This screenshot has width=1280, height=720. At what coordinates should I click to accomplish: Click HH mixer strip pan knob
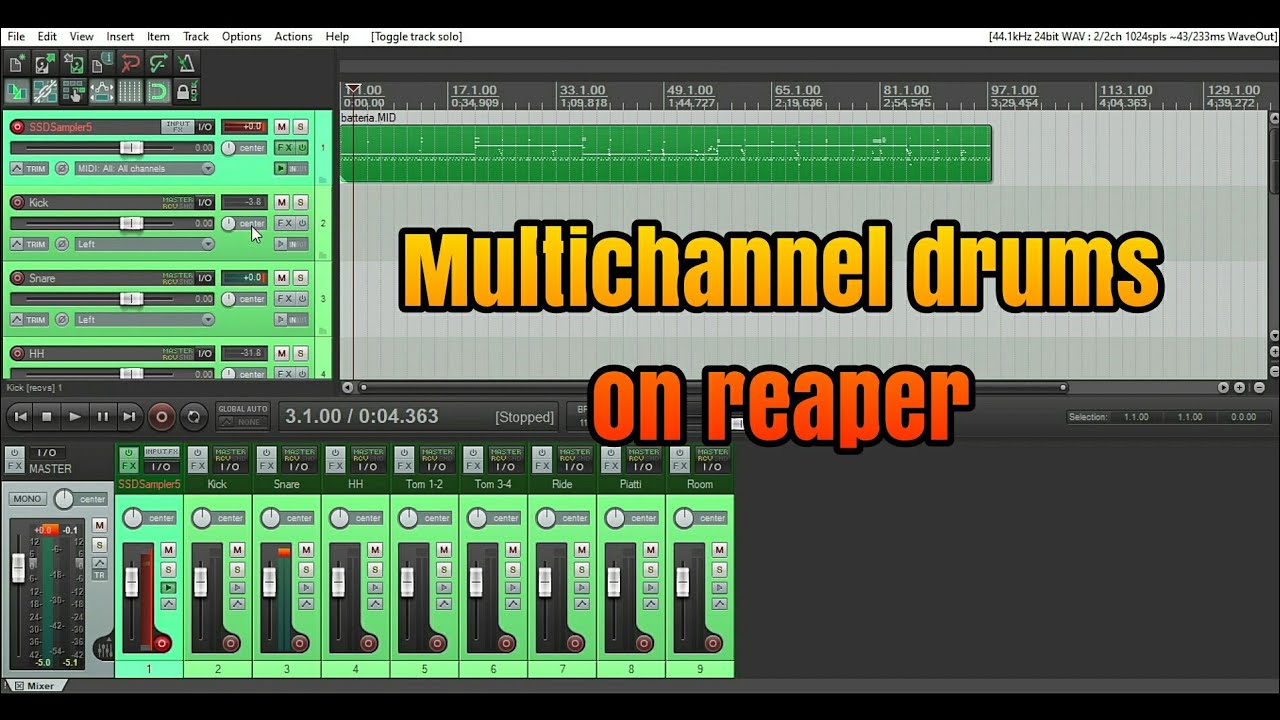[x=339, y=518]
